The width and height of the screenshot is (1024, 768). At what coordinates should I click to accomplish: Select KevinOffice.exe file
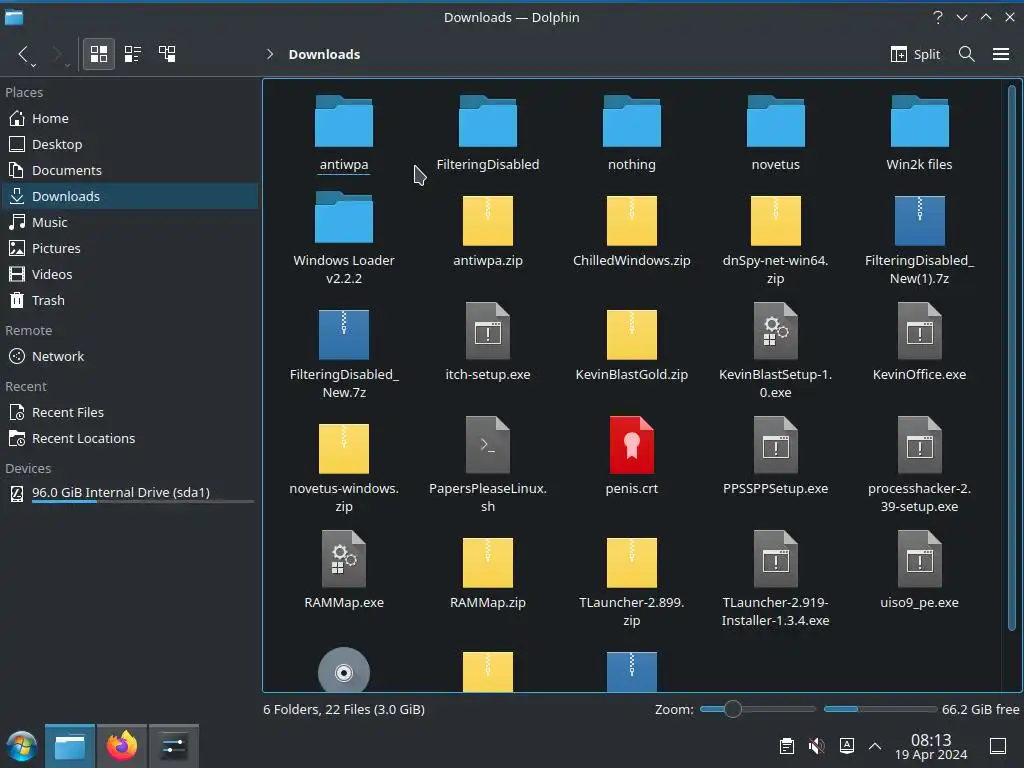pos(920,343)
